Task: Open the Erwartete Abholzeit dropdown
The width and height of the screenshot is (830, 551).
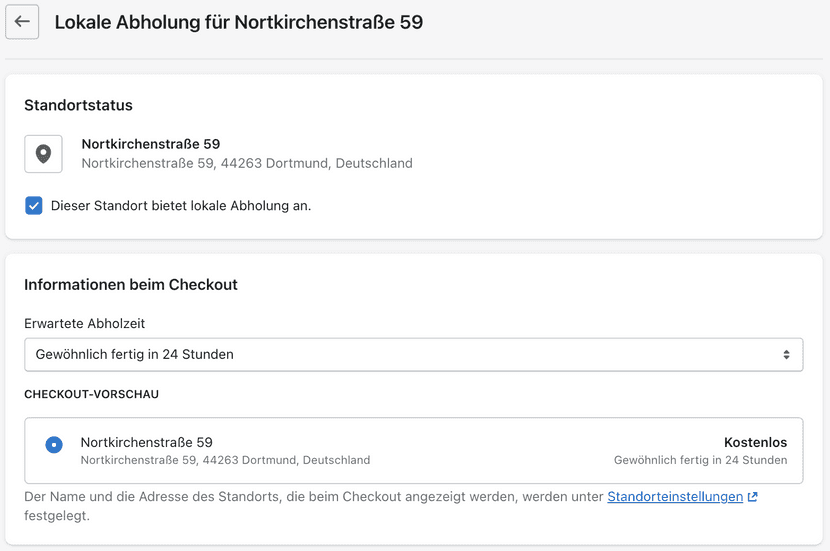Action: pos(413,355)
